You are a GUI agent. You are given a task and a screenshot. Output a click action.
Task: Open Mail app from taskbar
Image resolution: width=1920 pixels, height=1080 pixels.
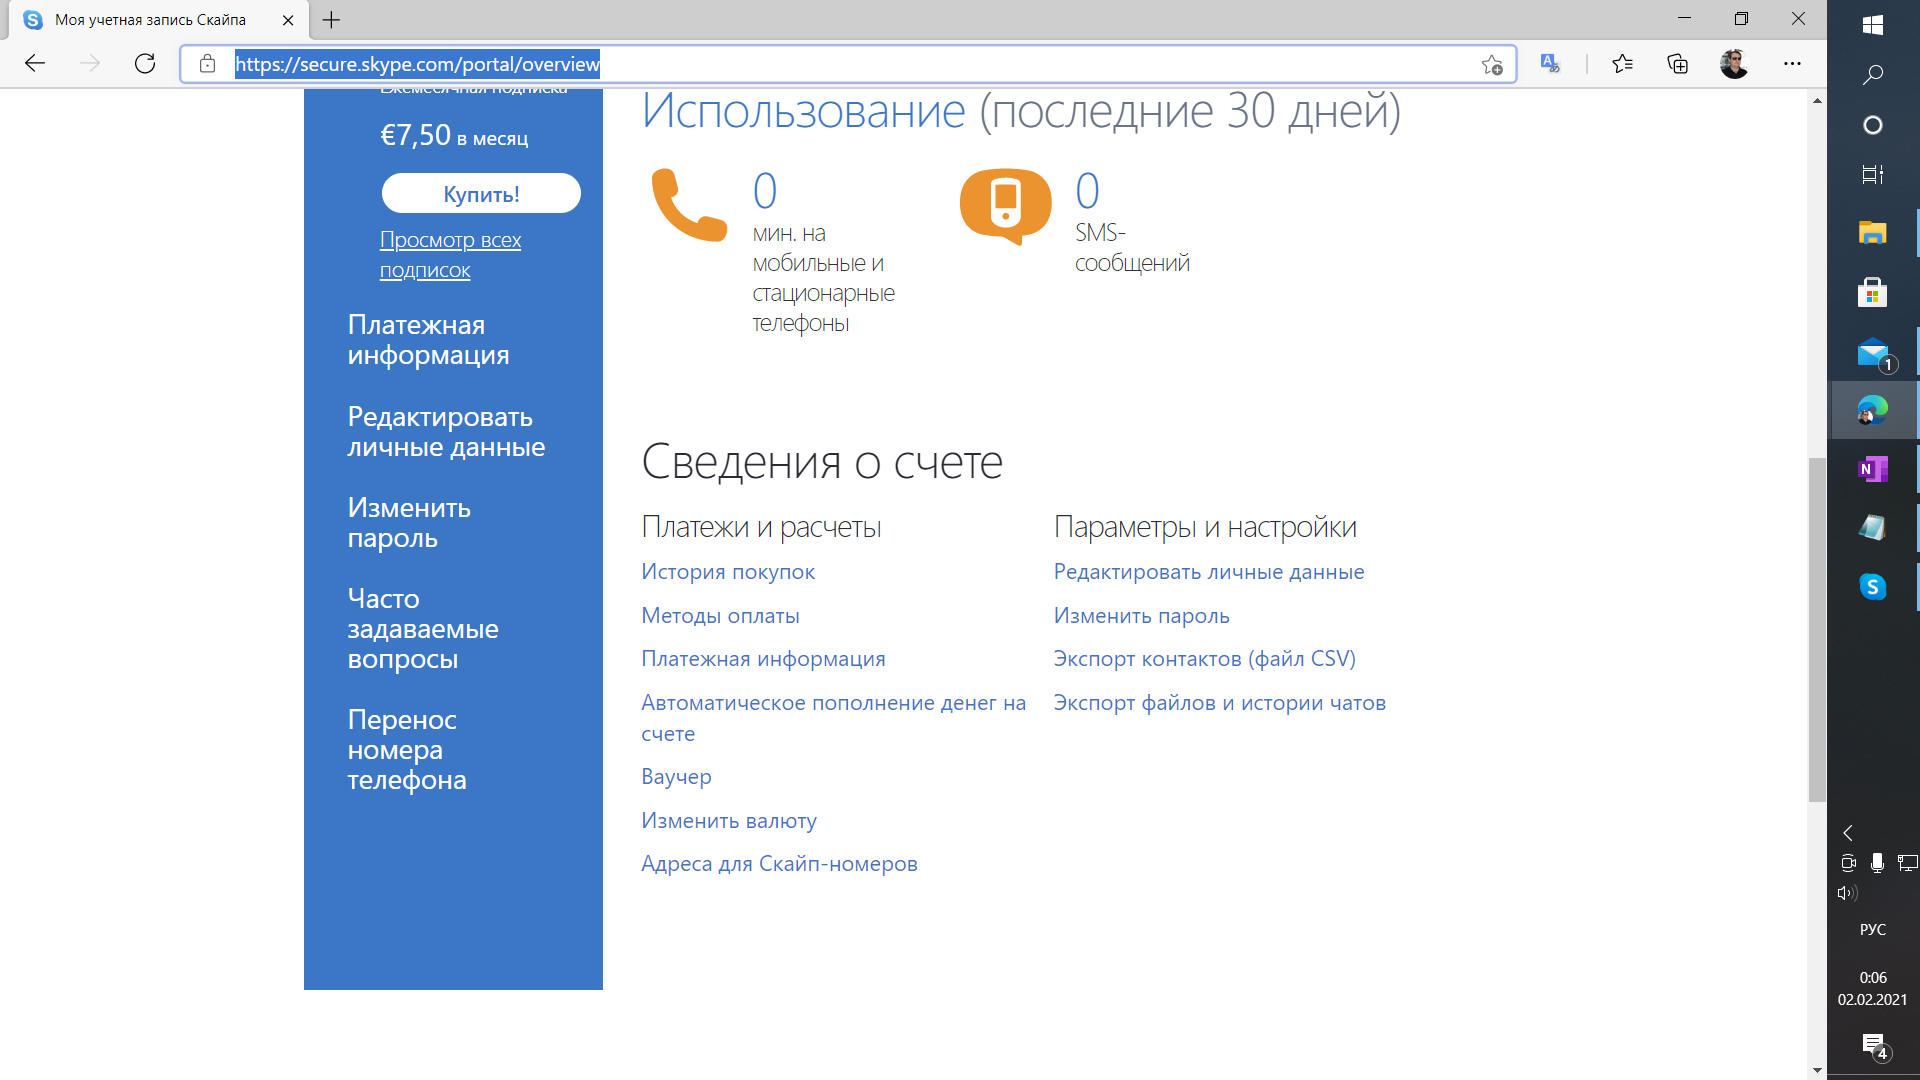1873,352
